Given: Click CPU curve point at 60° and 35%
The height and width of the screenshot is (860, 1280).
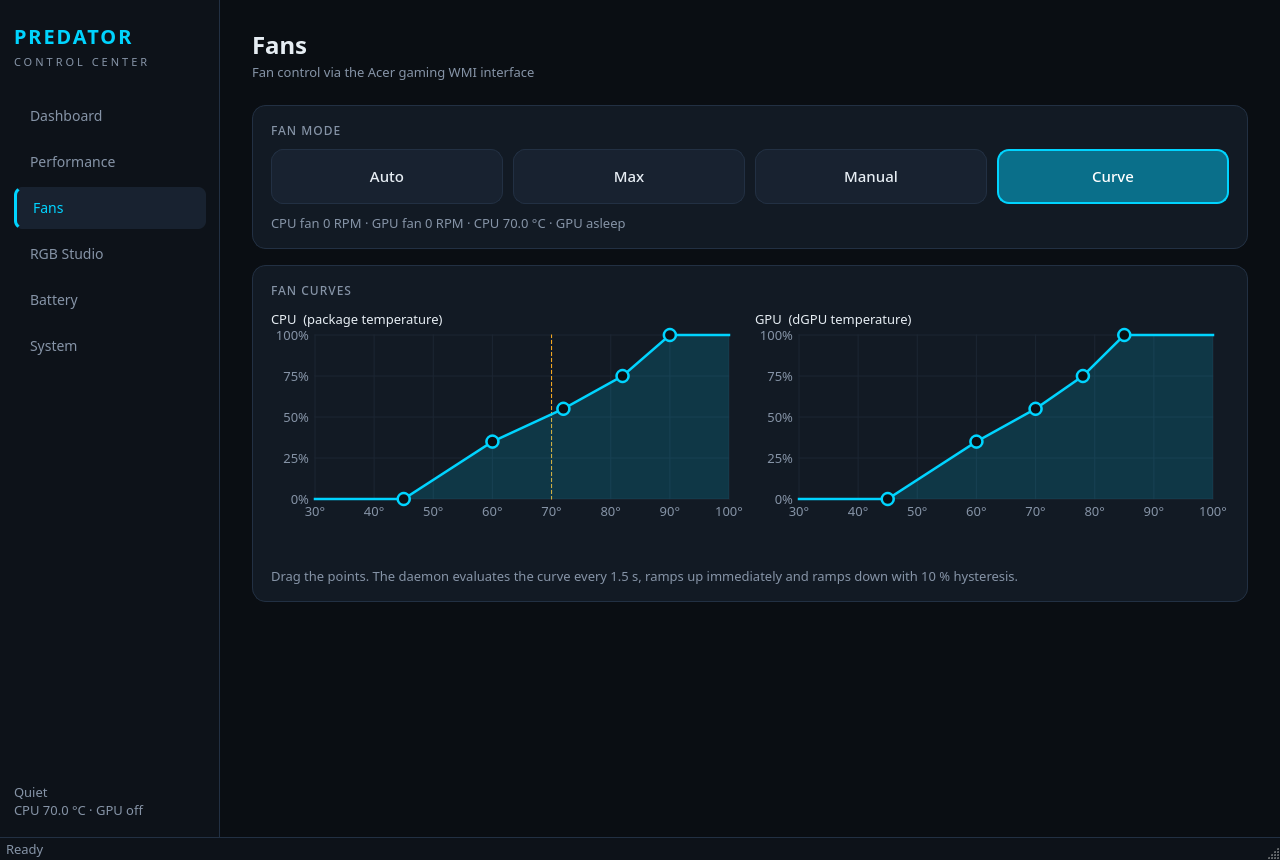Looking at the screenshot, I should [492, 441].
